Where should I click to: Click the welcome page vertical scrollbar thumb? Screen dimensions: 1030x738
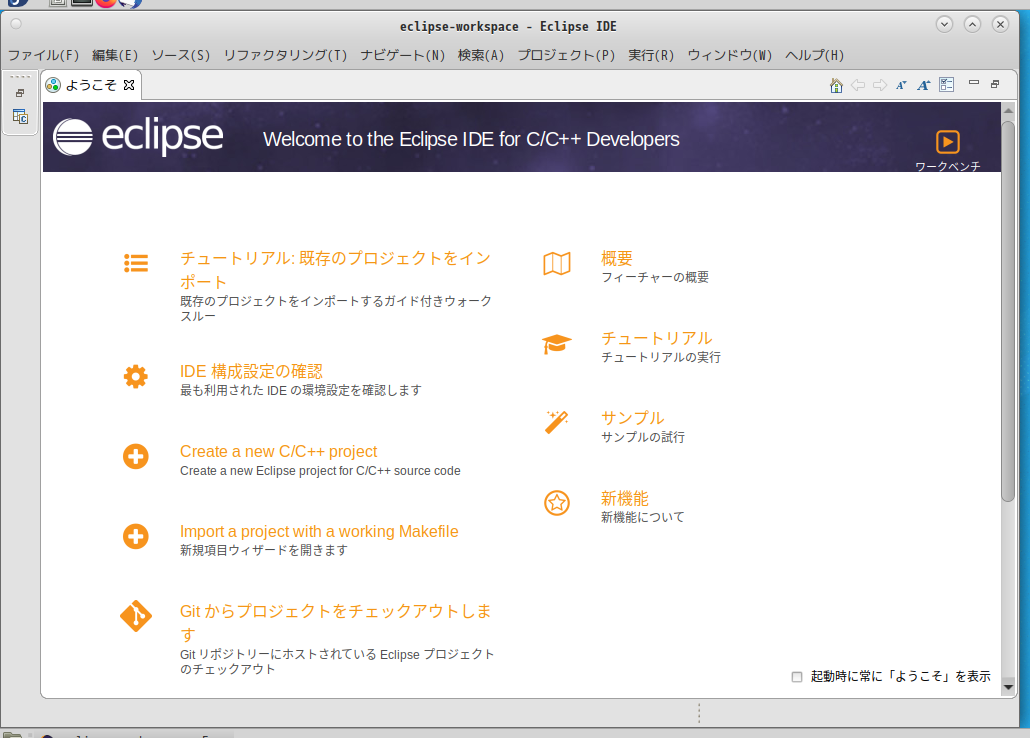click(x=1008, y=311)
